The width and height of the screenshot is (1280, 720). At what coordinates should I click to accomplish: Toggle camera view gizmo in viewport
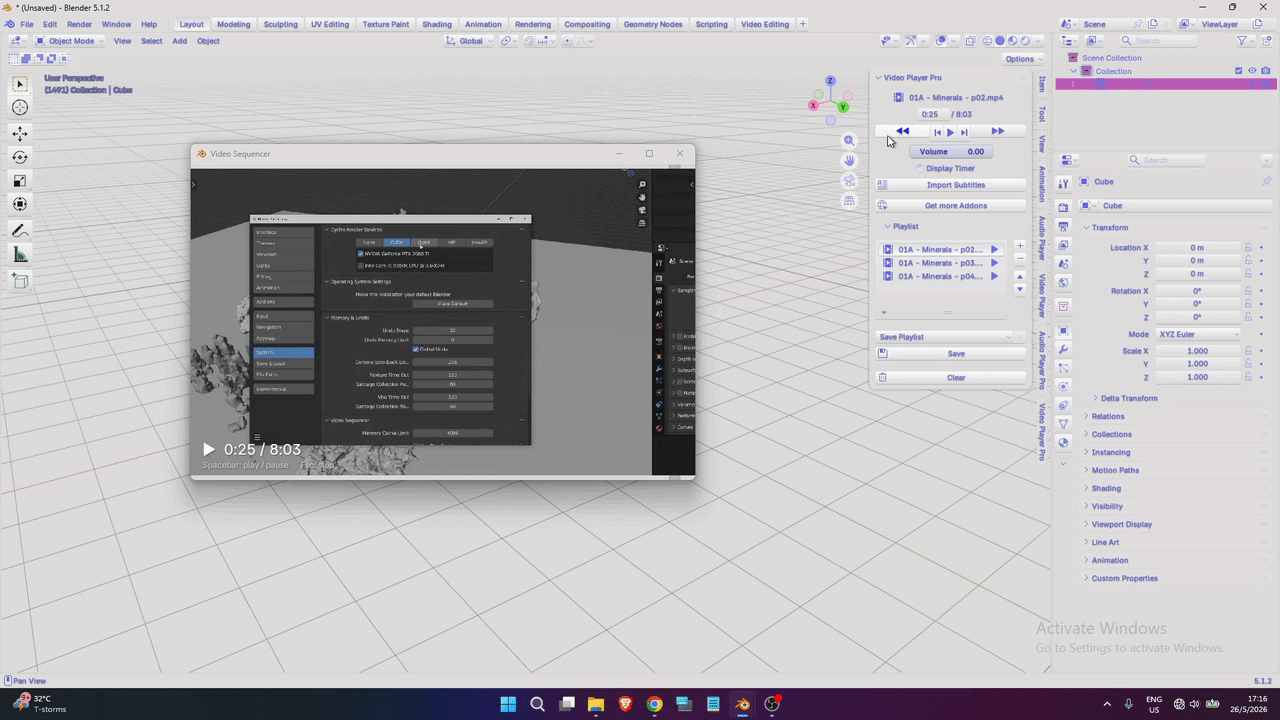point(849,181)
